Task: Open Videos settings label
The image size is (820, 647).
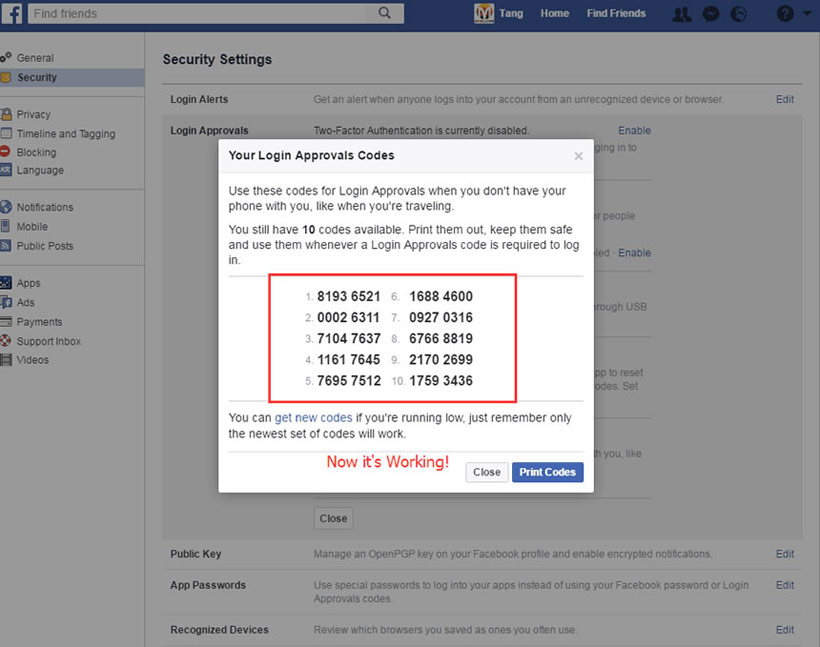Action: [32, 360]
